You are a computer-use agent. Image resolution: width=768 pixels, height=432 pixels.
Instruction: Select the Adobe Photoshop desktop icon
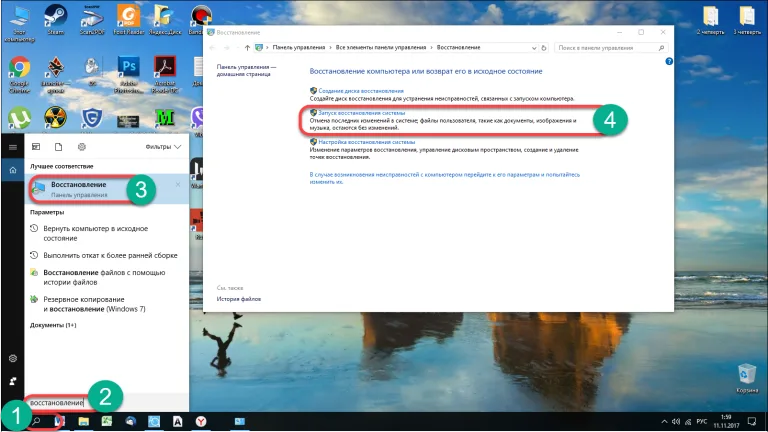(128, 74)
